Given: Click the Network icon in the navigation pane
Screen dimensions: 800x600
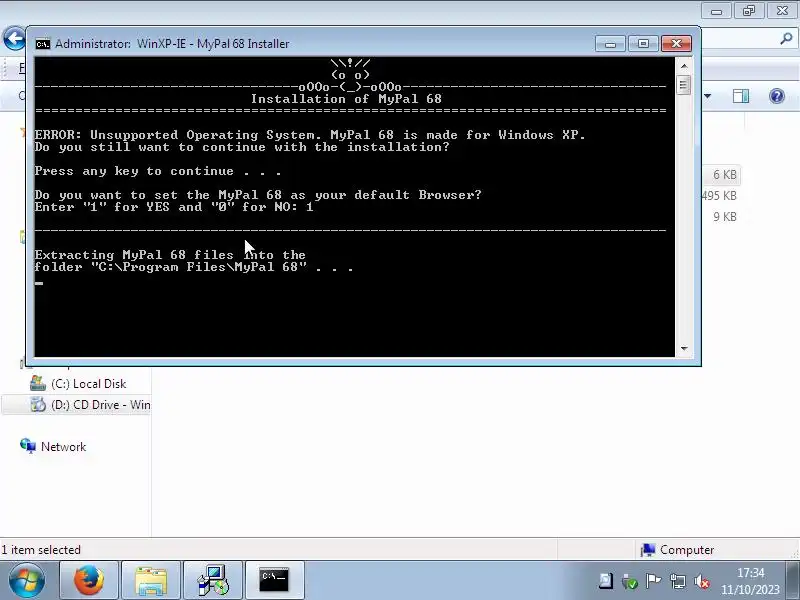Looking at the screenshot, I should pyautogui.click(x=28, y=446).
